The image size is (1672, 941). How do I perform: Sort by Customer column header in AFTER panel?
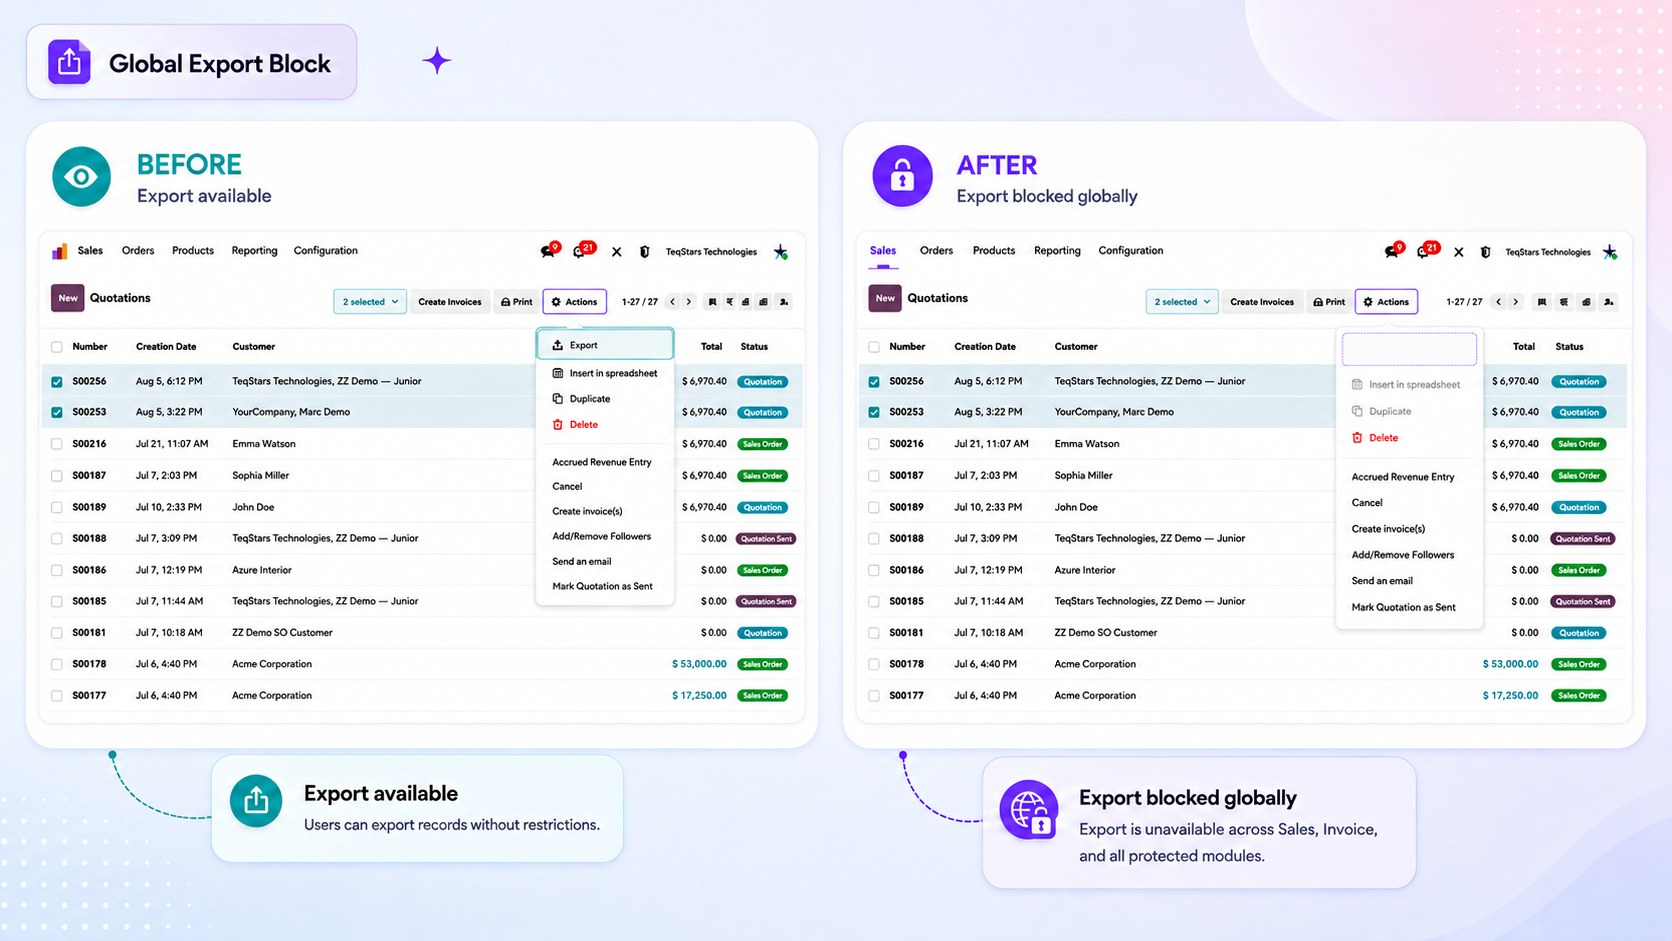[1076, 347]
